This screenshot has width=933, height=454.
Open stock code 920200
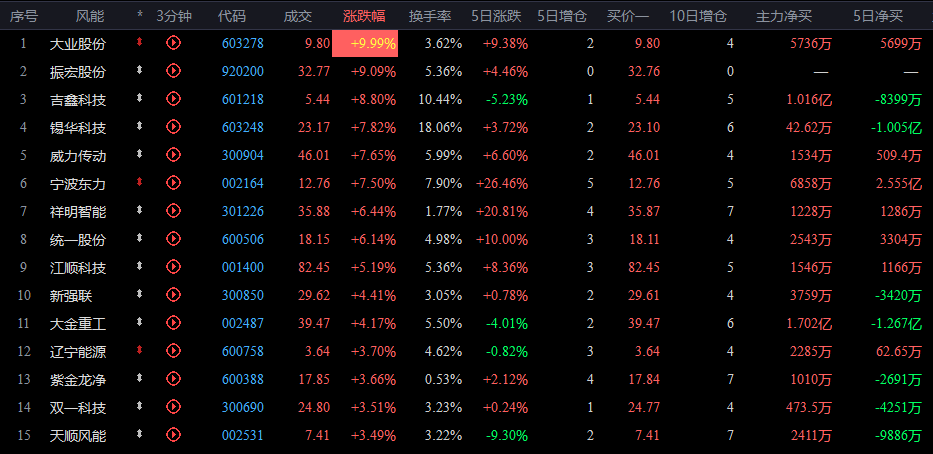(x=243, y=71)
